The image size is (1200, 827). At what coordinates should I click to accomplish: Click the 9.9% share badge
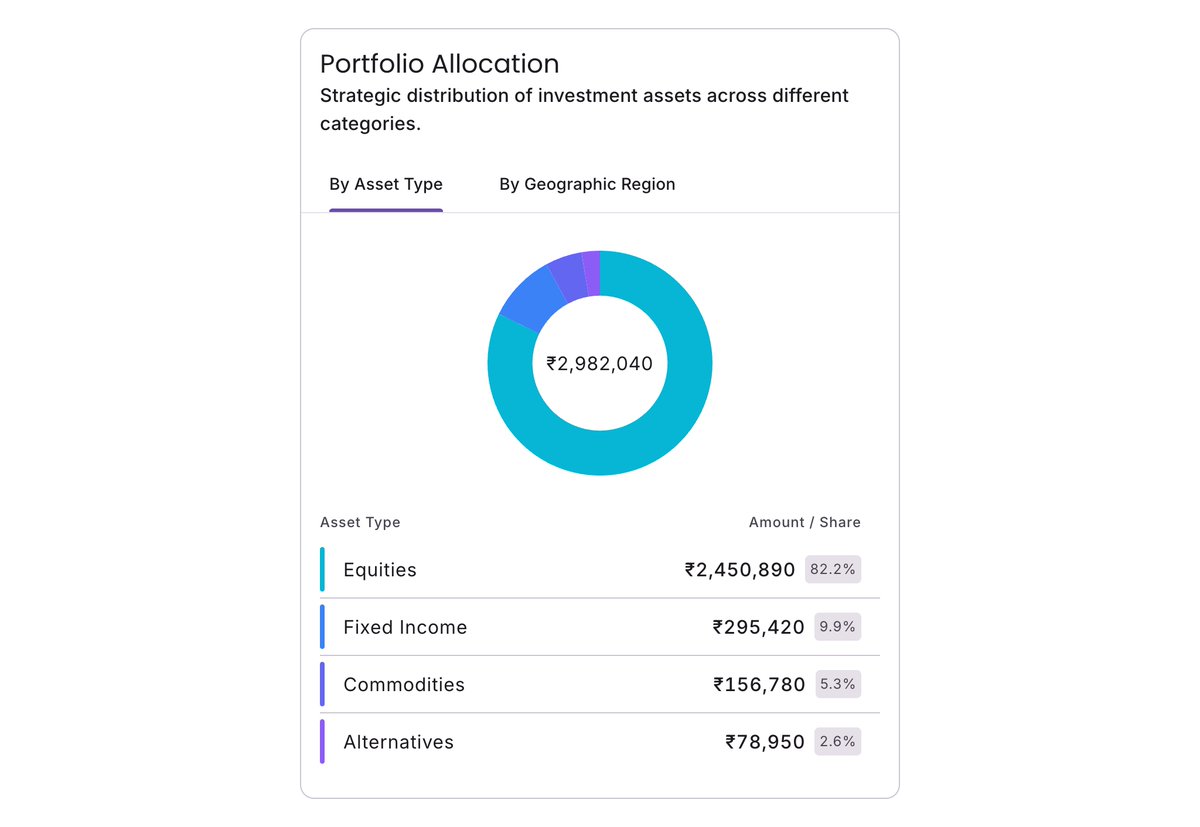(837, 627)
